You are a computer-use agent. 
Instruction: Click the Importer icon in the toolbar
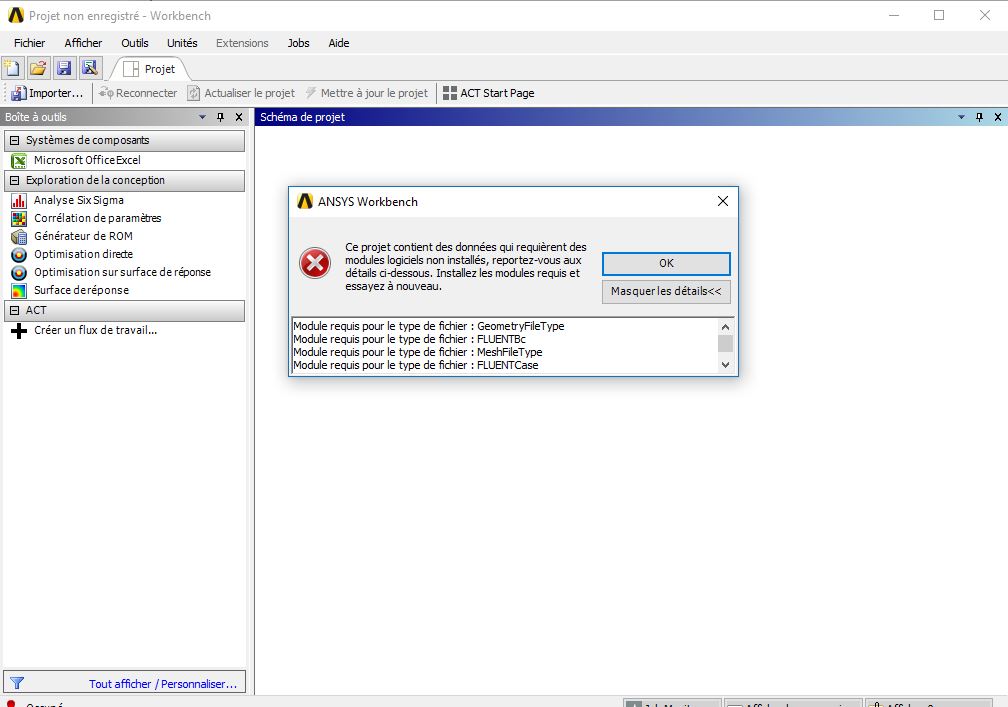click(19, 93)
